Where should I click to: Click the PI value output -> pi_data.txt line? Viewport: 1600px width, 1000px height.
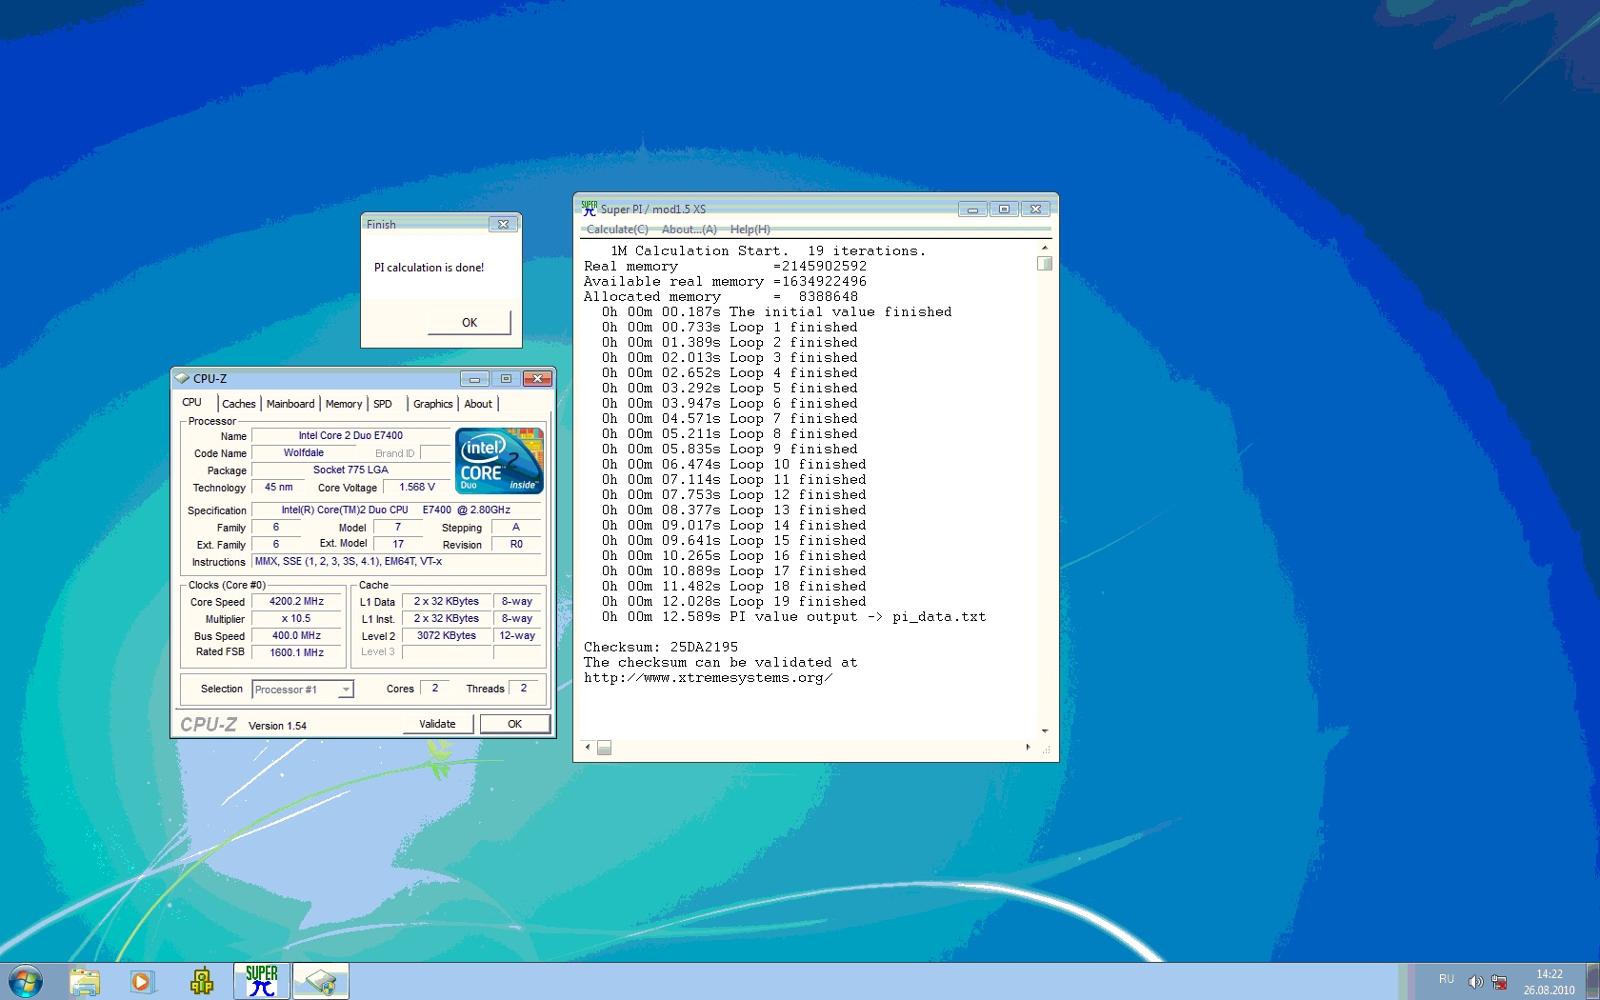point(794,617)
